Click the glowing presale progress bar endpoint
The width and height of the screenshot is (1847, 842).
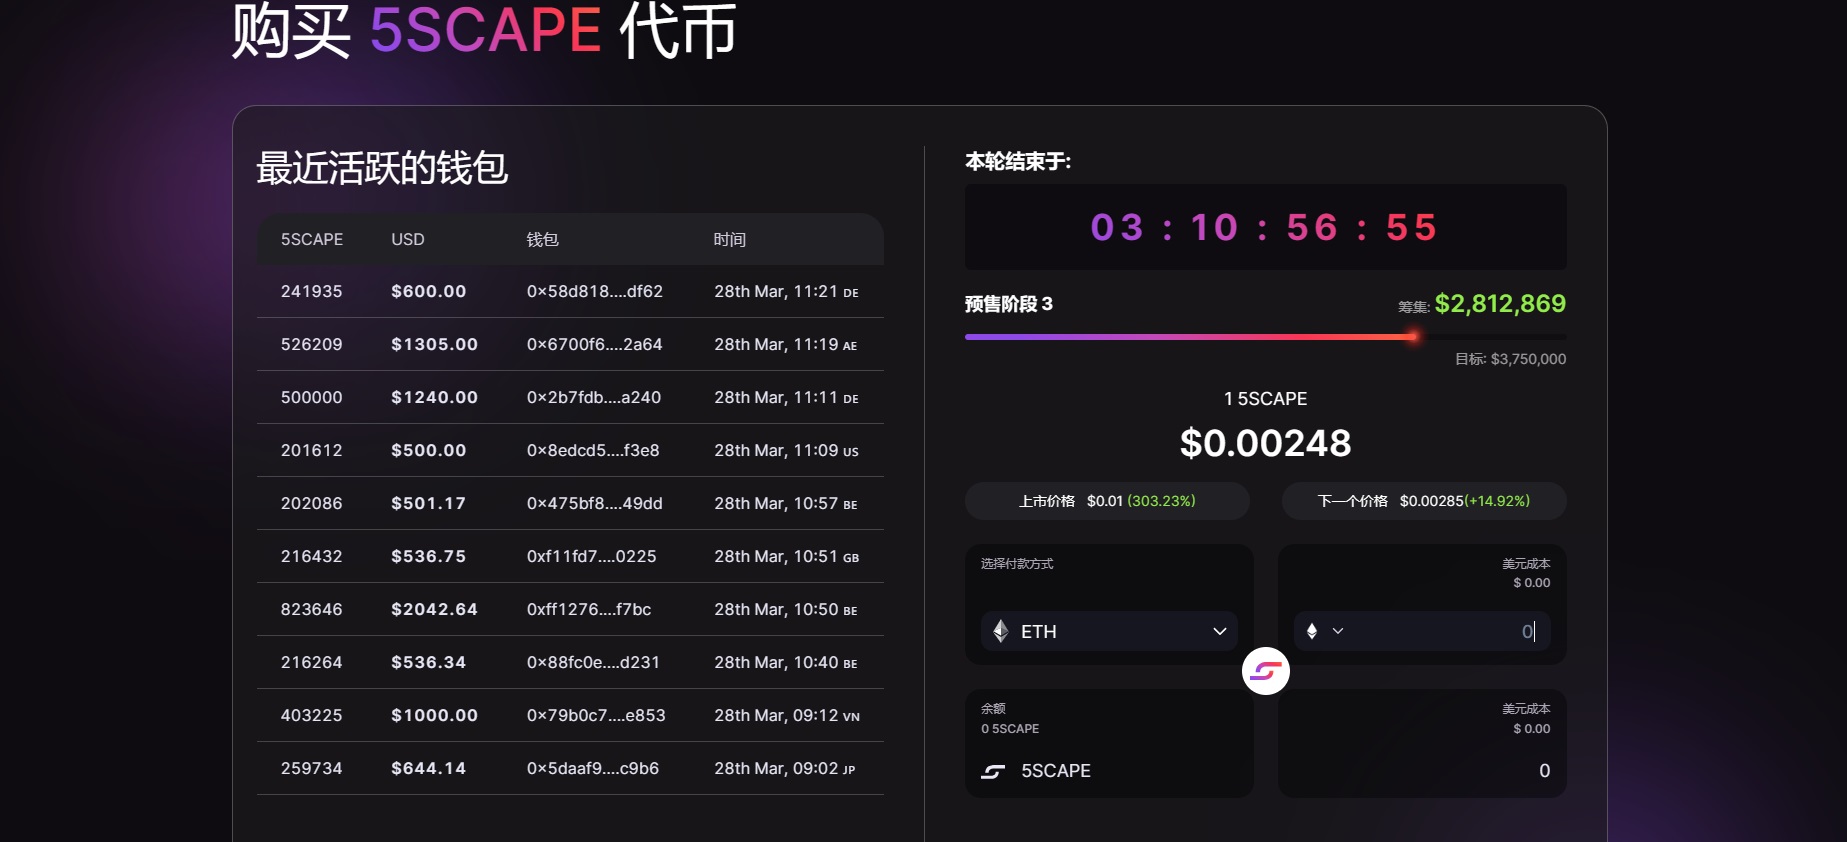coord(1413,337)
